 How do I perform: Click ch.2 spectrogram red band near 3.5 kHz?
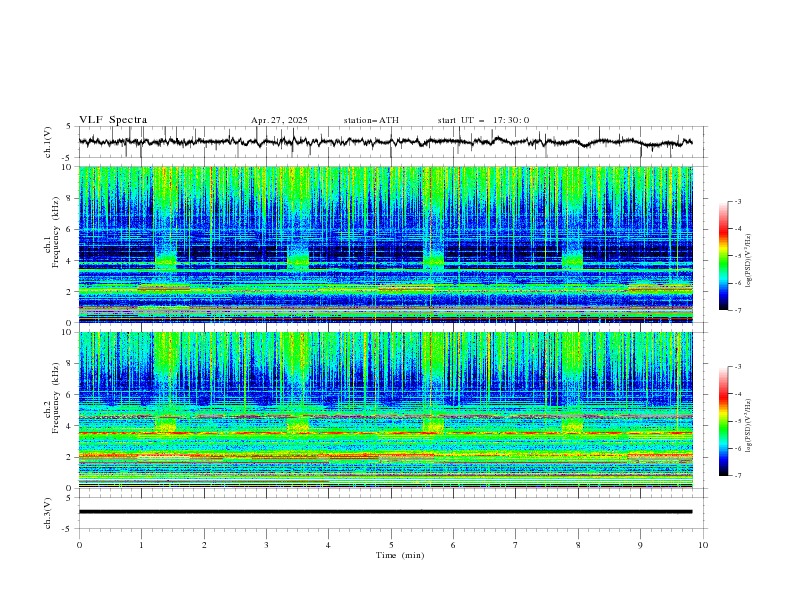pyautogui.click(x=385, y=433)
